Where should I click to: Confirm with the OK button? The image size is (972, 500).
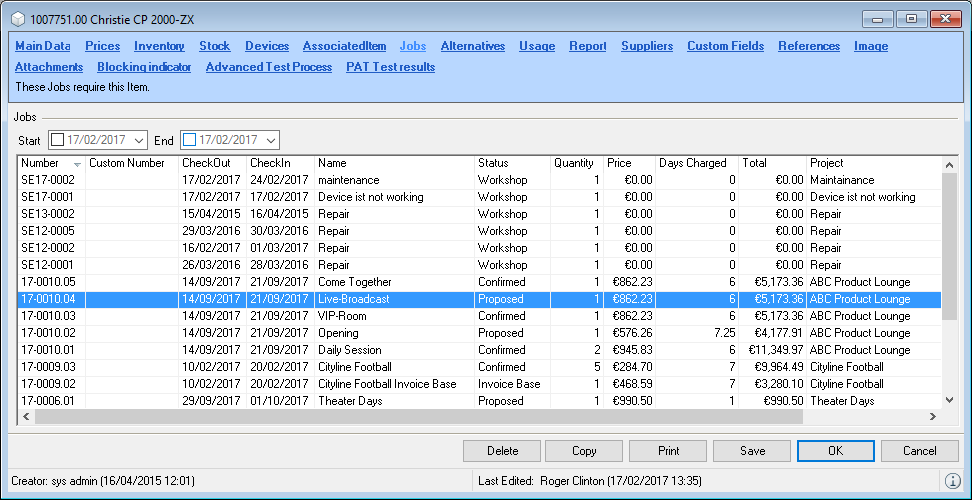point(836,451)
